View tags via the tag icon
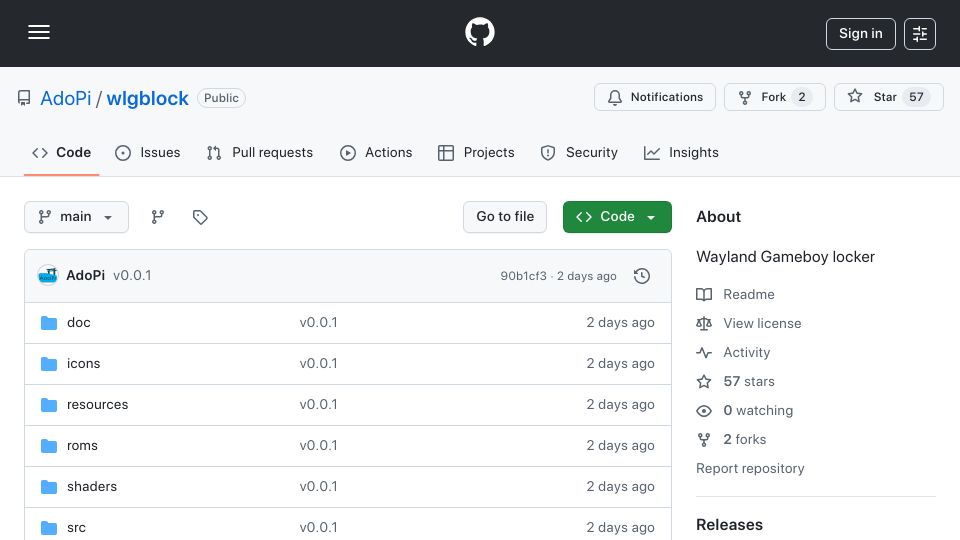Image resolution: width=960 pixels, height=540 pixels. pyautogui.click(x=200, y=217)
